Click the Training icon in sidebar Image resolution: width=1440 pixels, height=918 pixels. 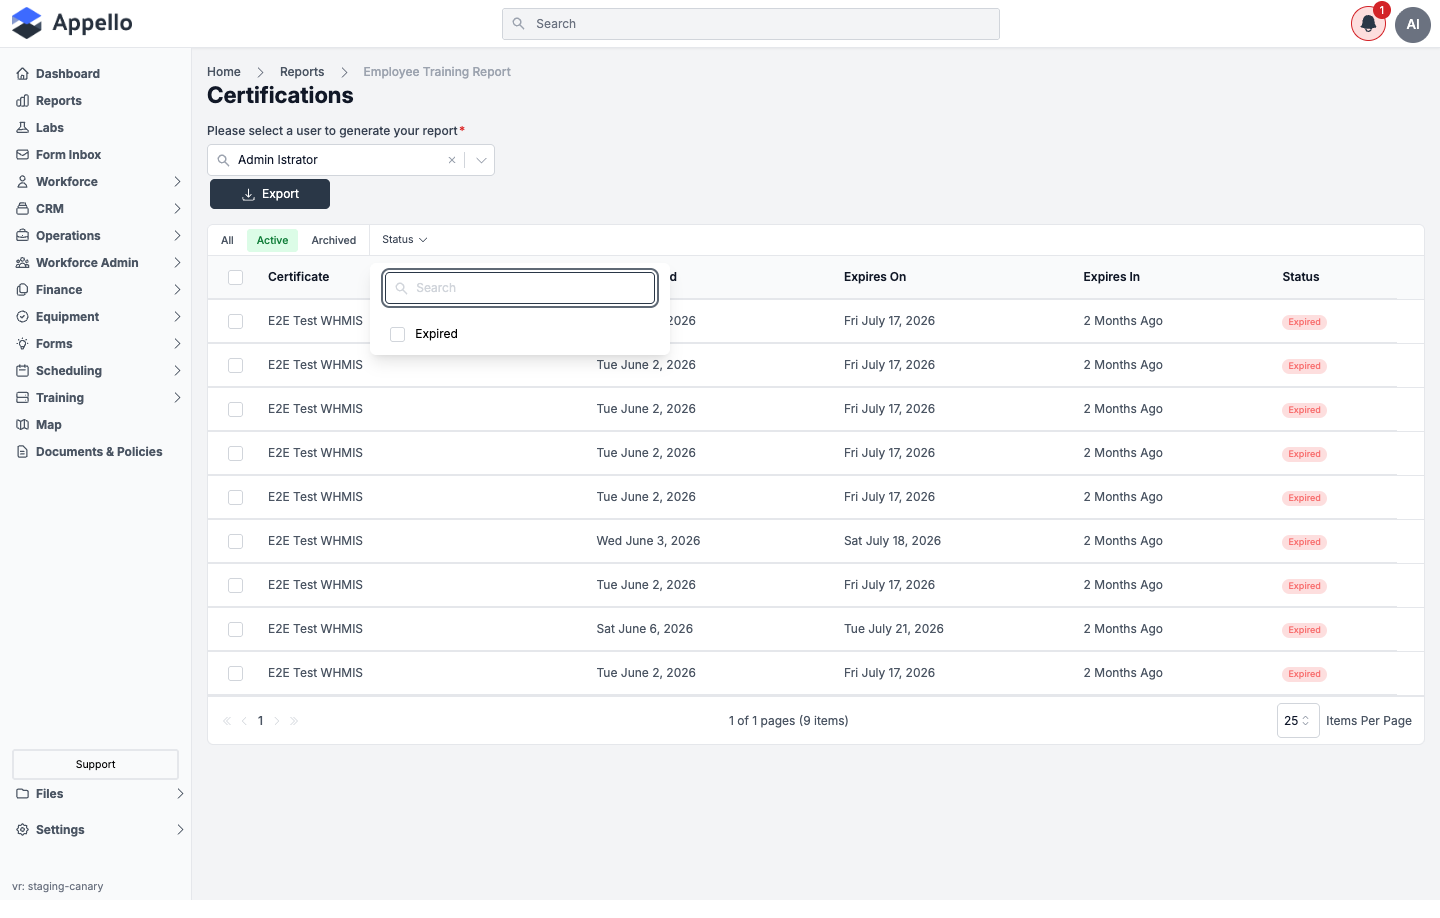click(22, 398)
